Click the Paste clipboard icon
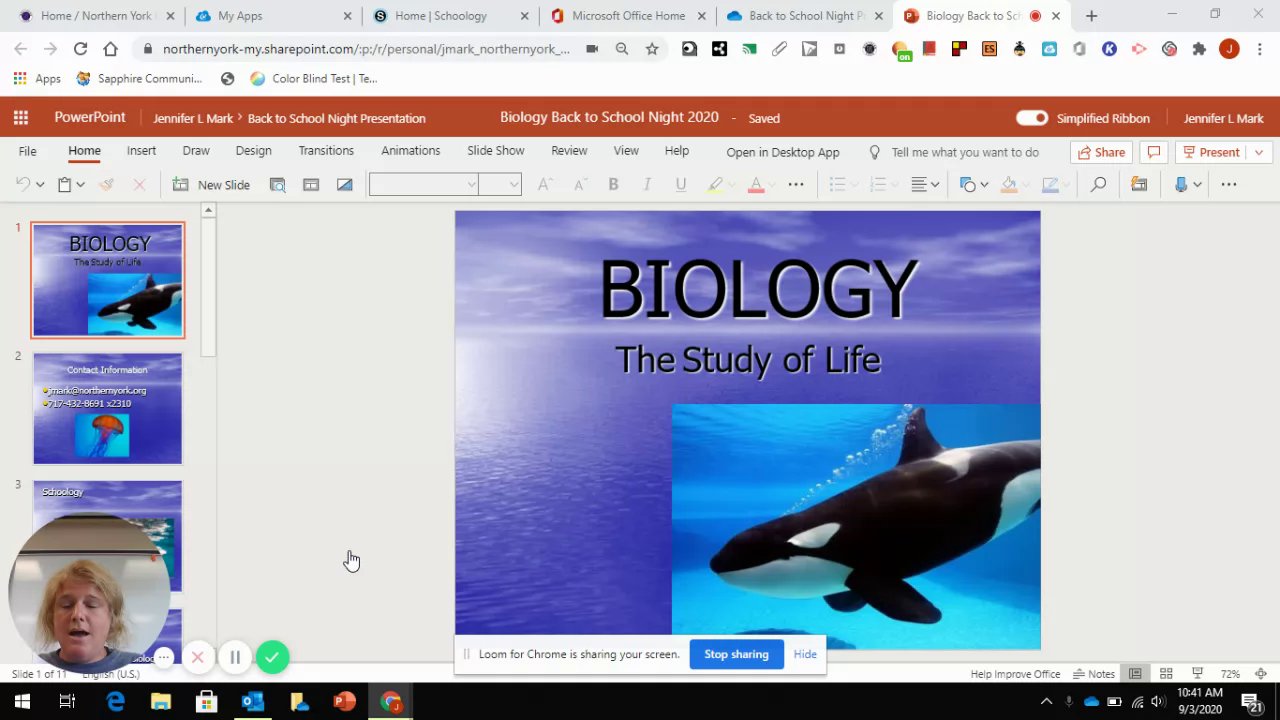This screenshot has width=1280, height=720. coord(64,184)
